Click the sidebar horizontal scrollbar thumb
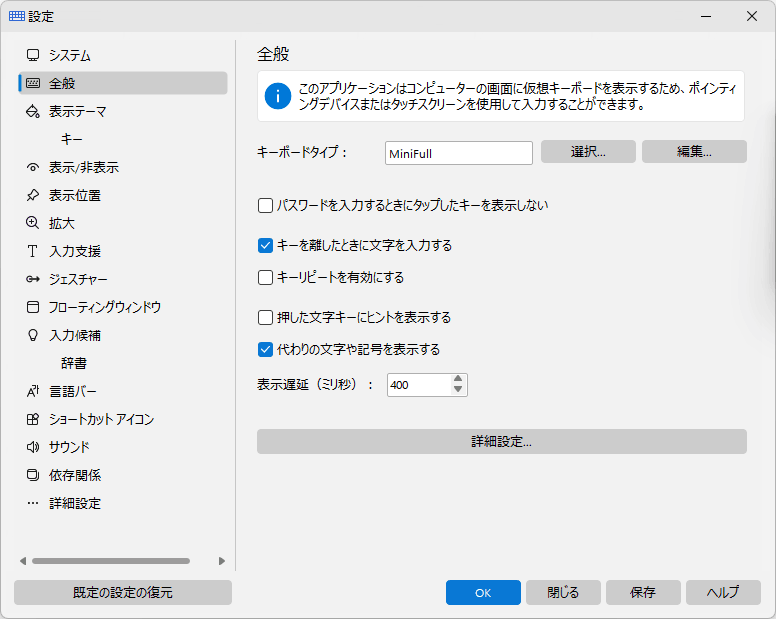Image resolution: width=776 pixels, height=619 pixels. [x=111, y=561]
